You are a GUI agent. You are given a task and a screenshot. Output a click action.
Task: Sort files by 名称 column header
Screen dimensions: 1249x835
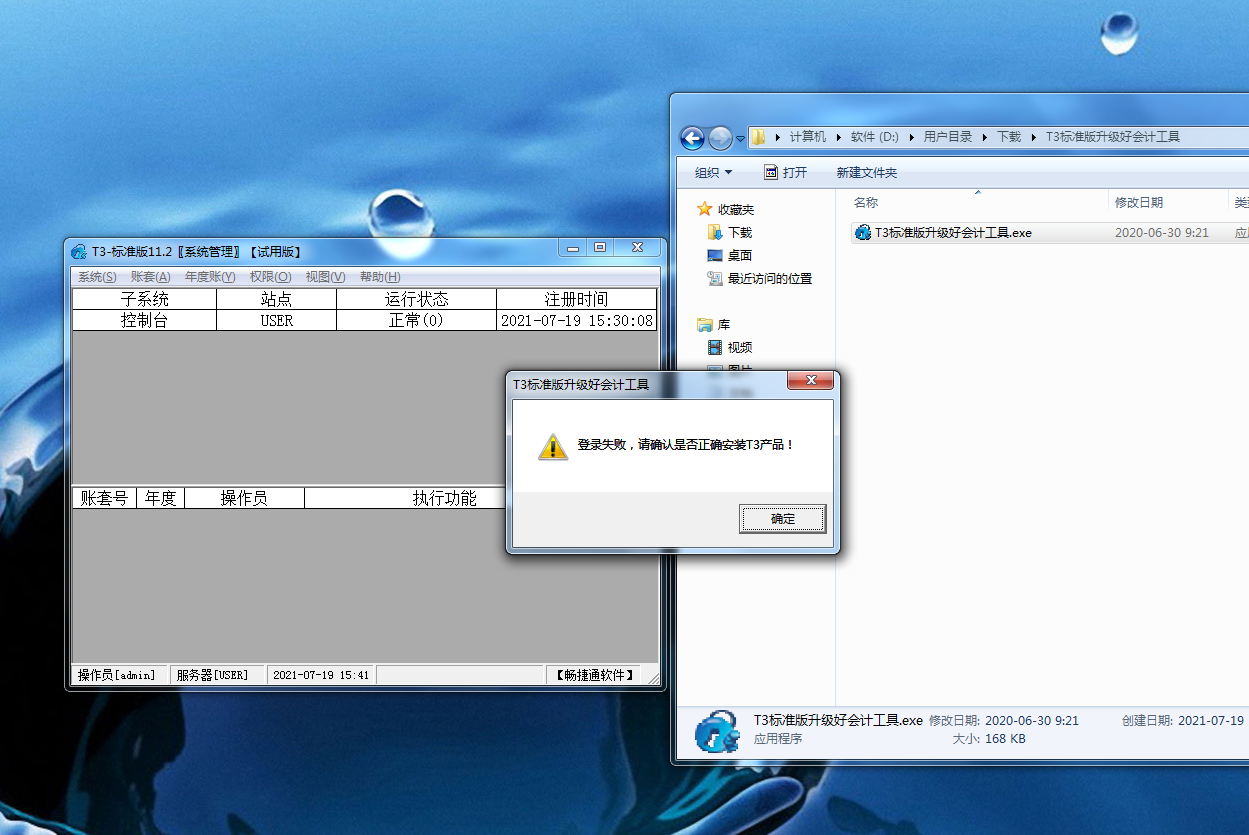[866, 202]
